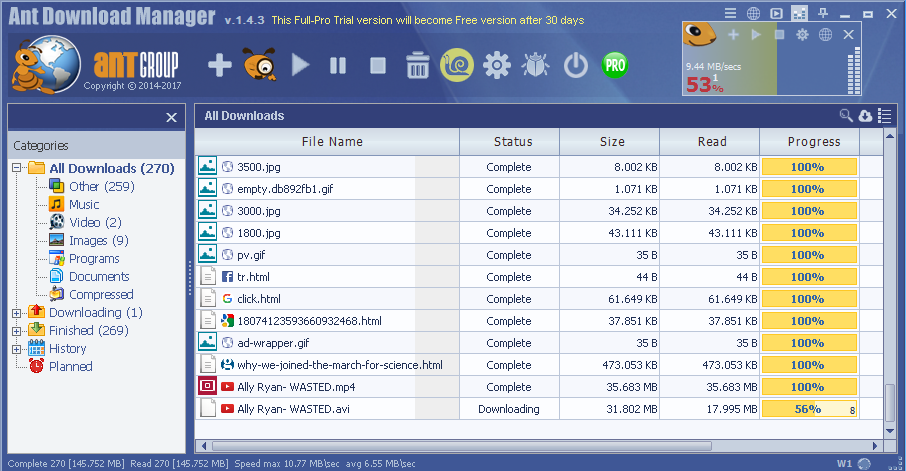Open the ant grabber tool icon
The image size is (906, 471).
[259, 64]
